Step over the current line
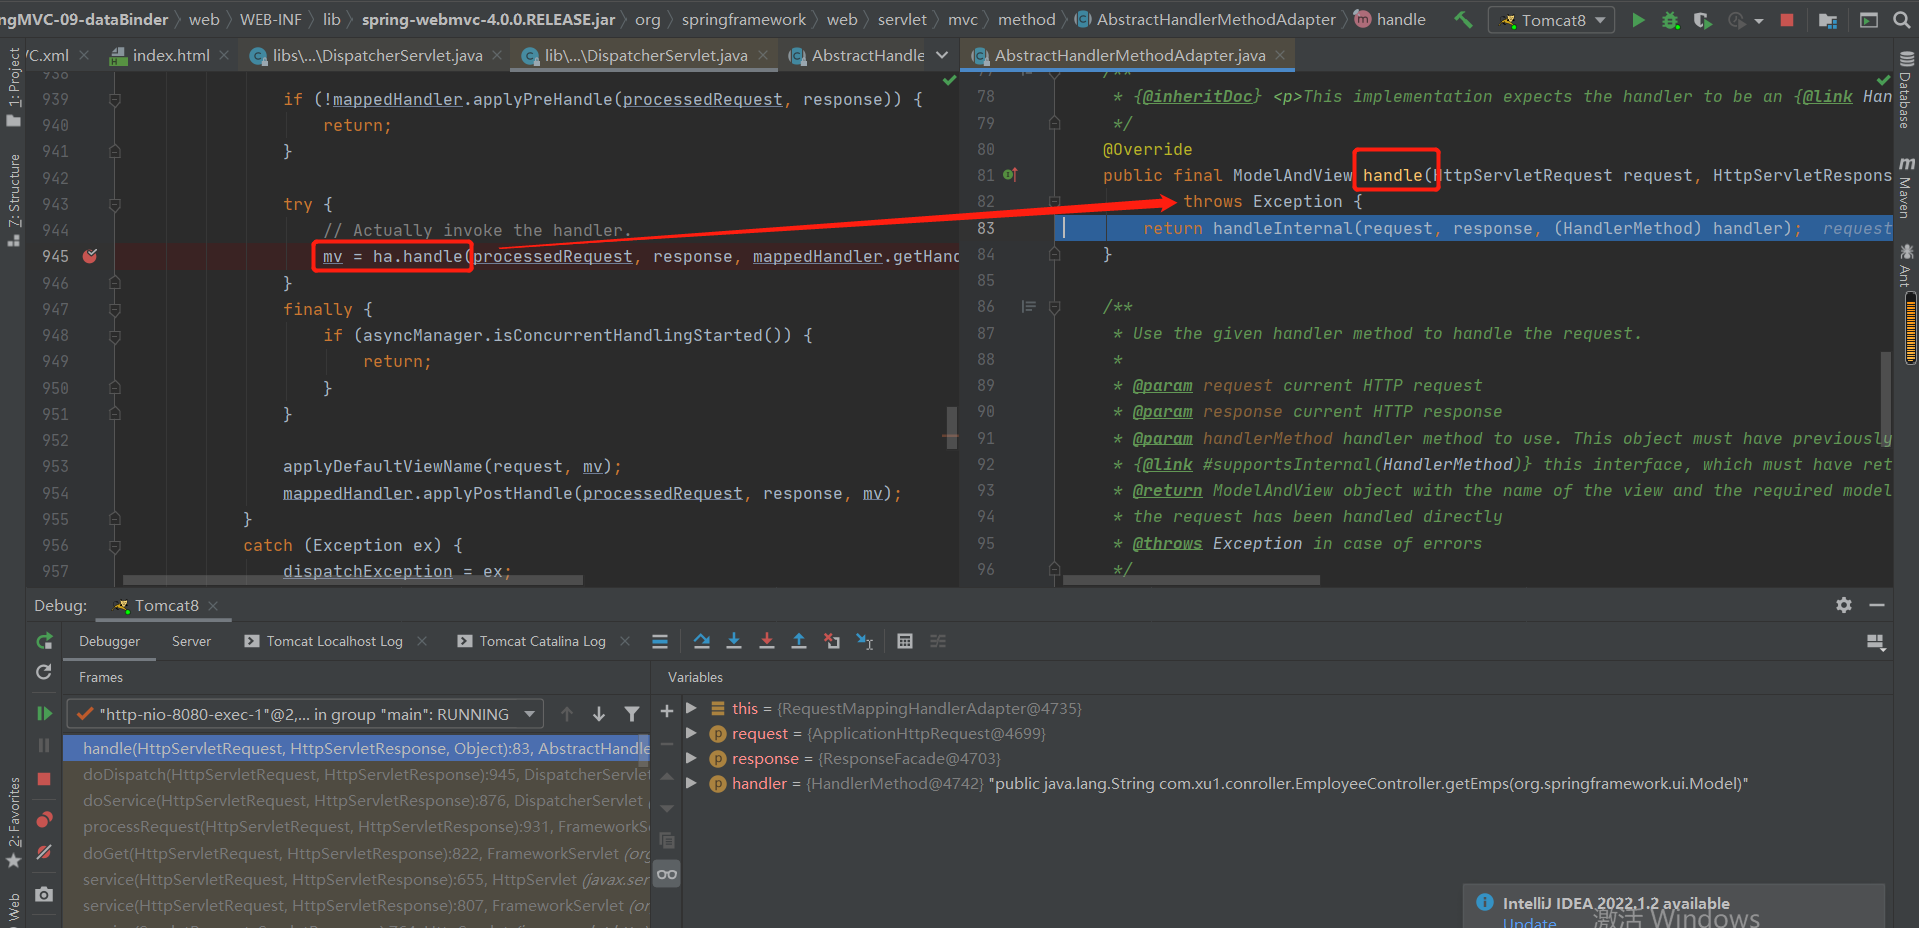 coord(702,641)
